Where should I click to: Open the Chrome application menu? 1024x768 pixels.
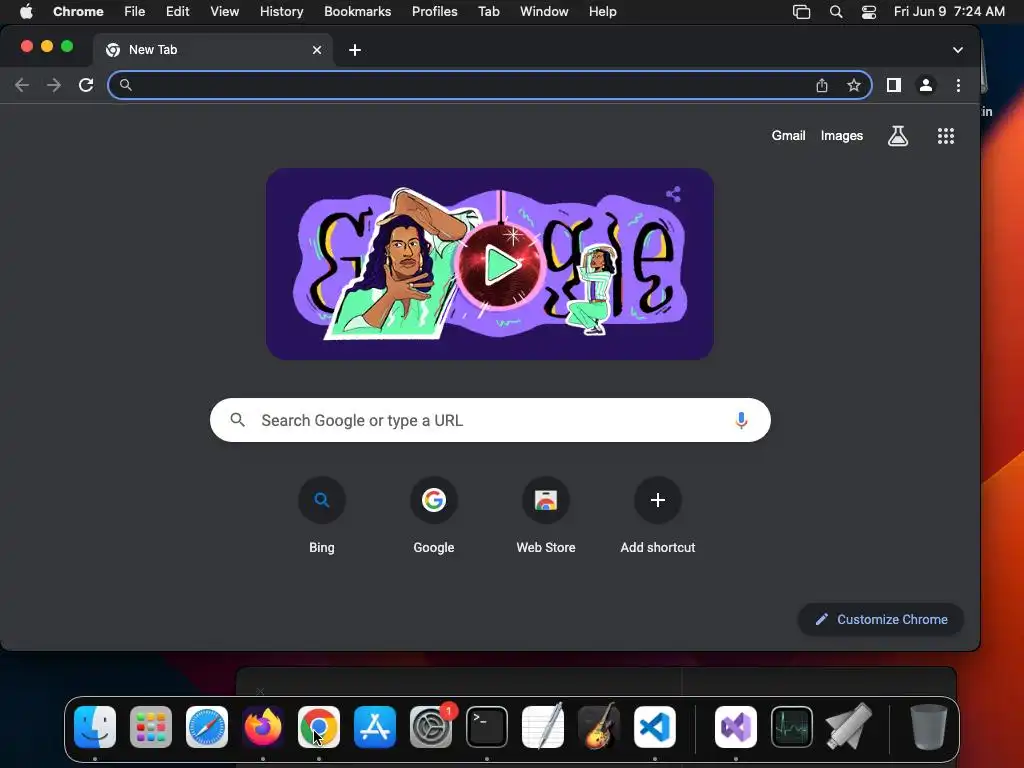click(78, 12)
